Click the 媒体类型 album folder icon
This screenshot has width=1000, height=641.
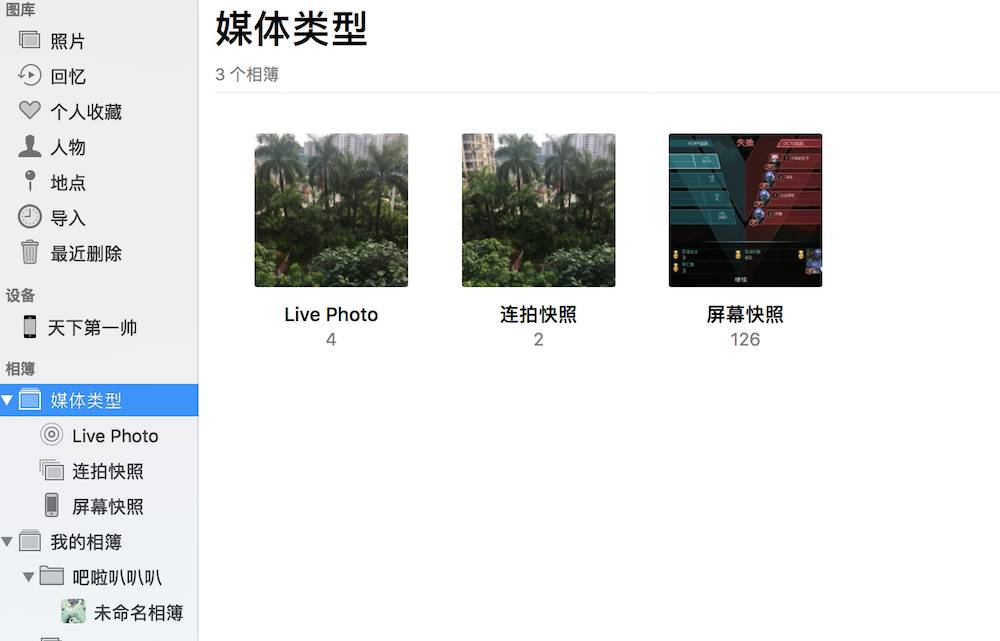coord(29,400)
